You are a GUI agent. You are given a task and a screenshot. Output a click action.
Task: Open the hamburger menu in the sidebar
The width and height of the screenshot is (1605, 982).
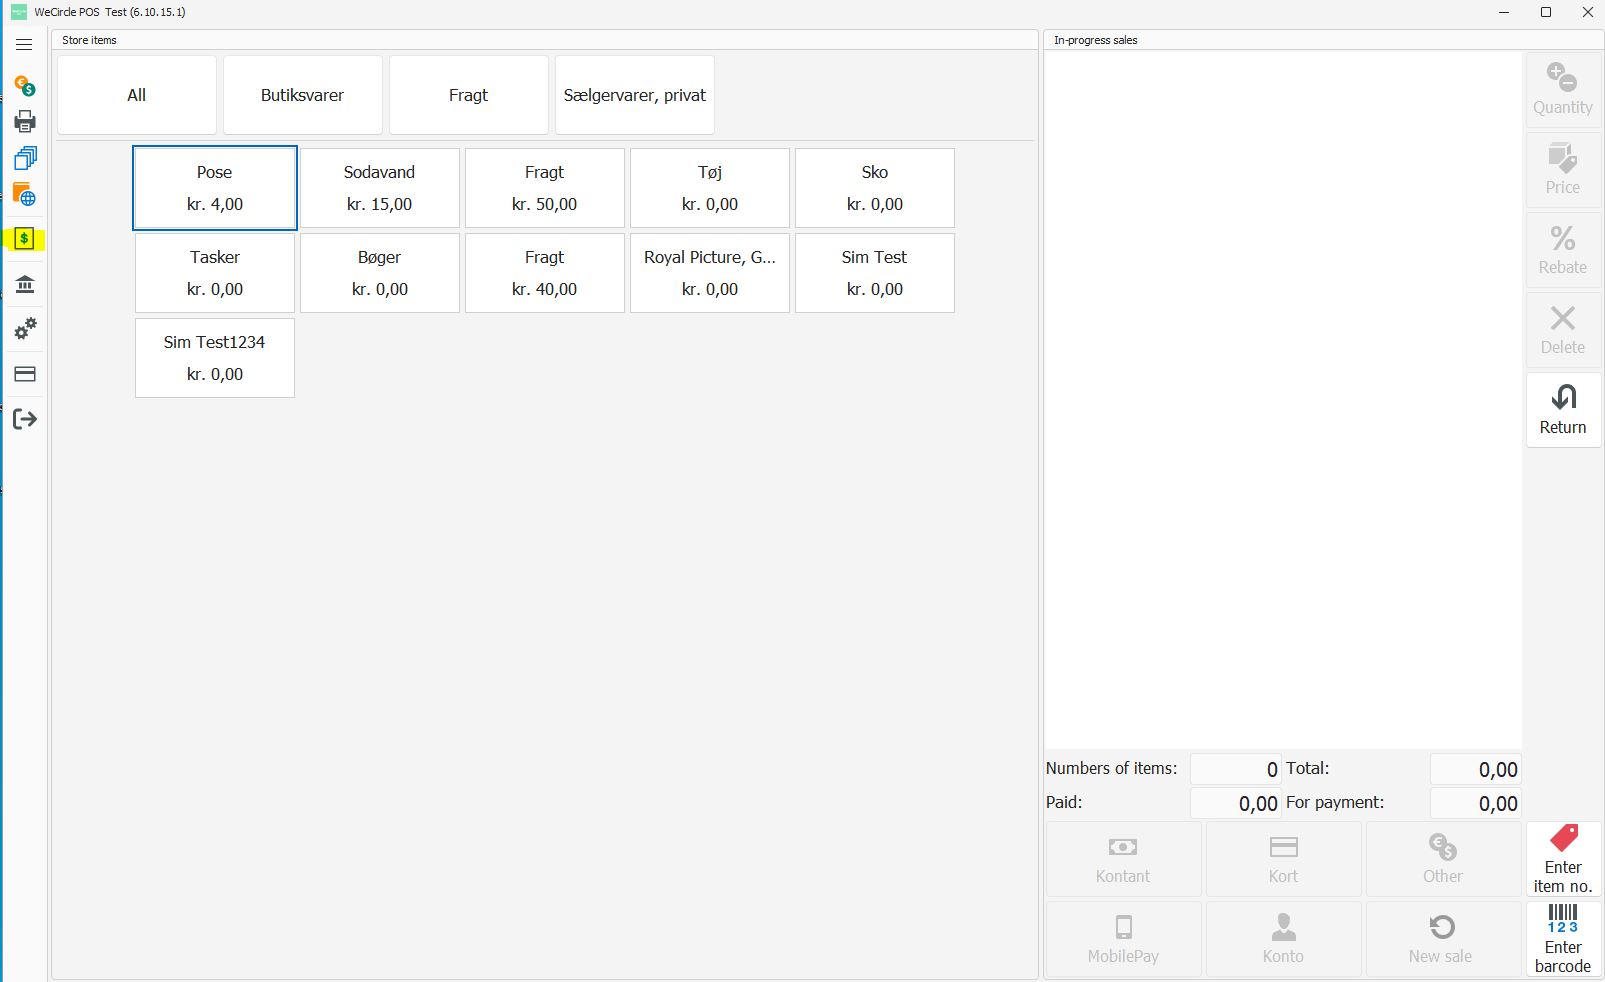tap(24, 45)
